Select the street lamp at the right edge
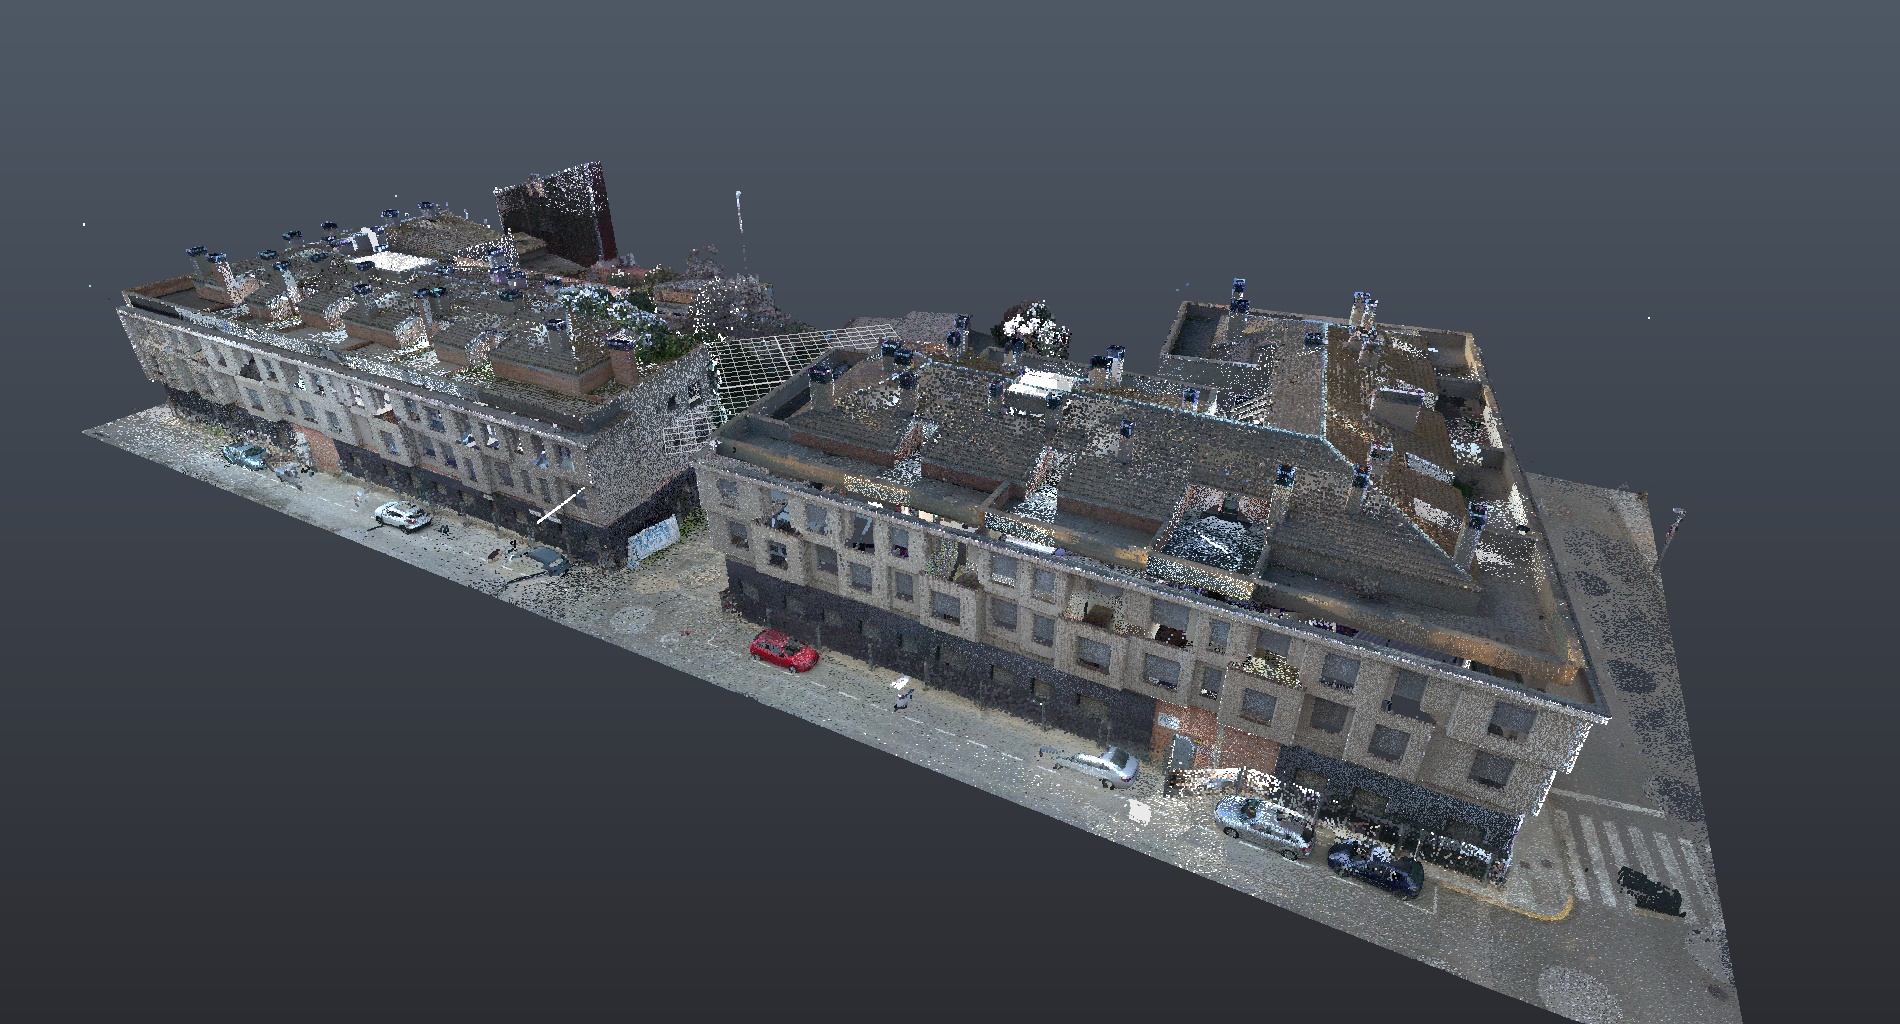Screen dimensions: 1900x1024 [1670, 535]
